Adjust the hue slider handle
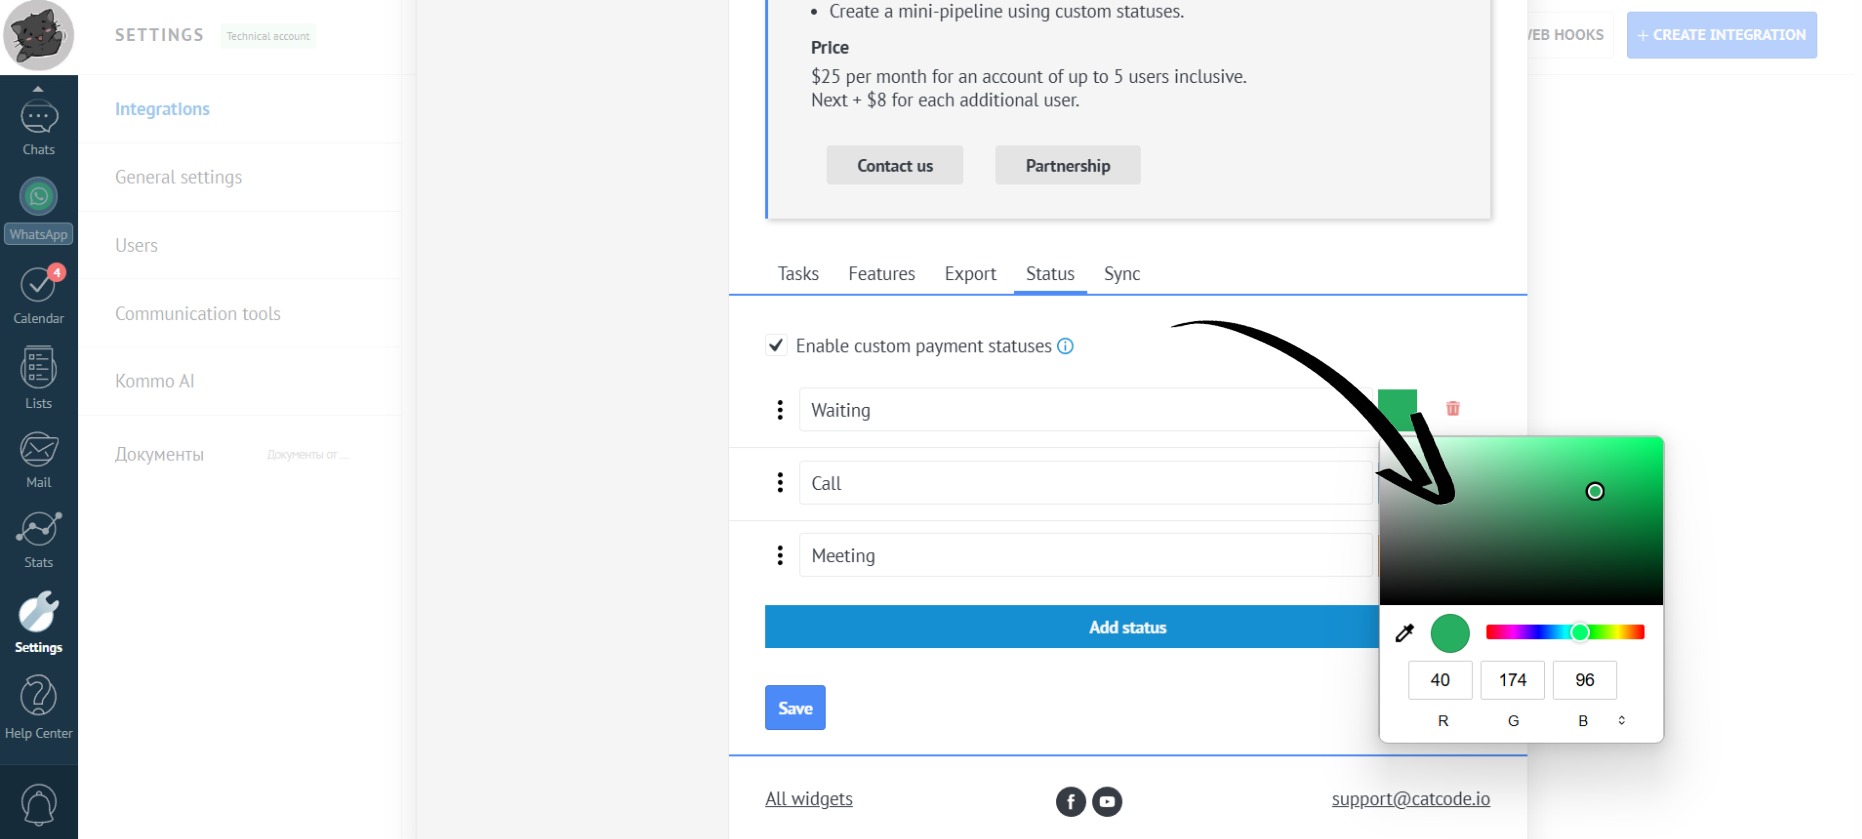1862x839 pixels. 1580,632
